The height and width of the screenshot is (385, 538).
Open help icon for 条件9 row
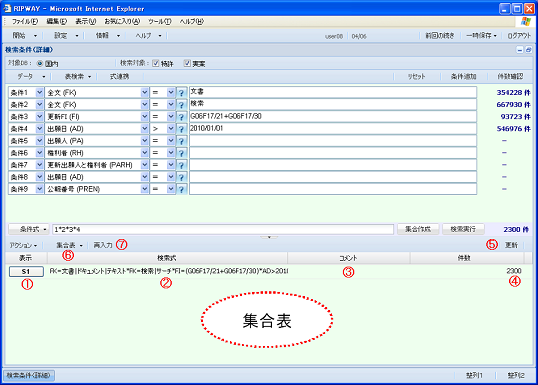pyautogui.click(x=182, y=189)
